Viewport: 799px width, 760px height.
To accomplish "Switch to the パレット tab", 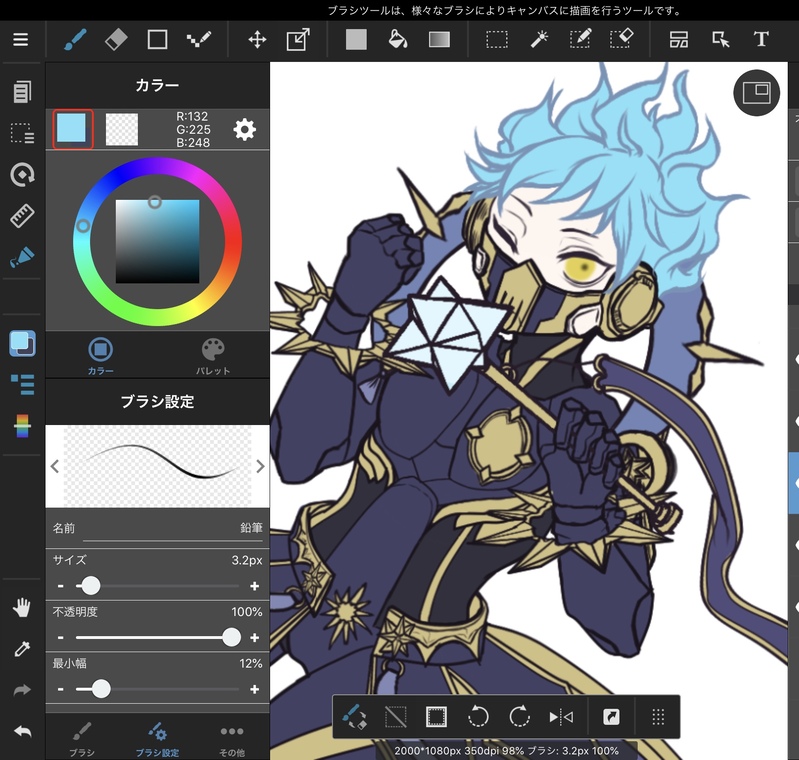I will coord(213,356).
